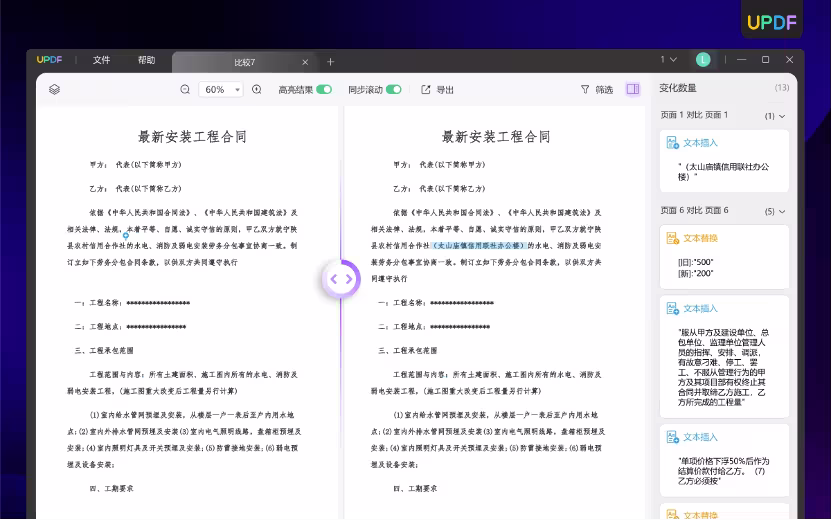Click the 导出 export button
The image size is (832, 520).
click(x=437, y=90)
